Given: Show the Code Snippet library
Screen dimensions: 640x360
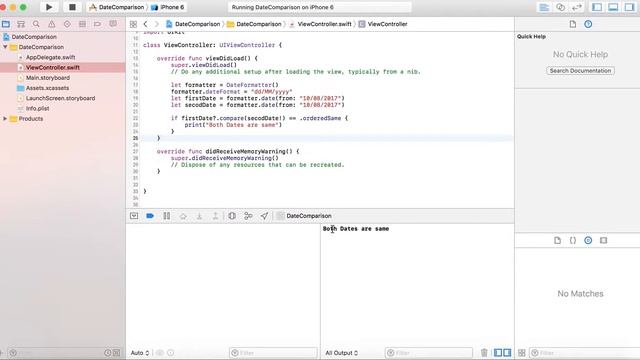Looking at the screenshot, I should click(573, 240).
